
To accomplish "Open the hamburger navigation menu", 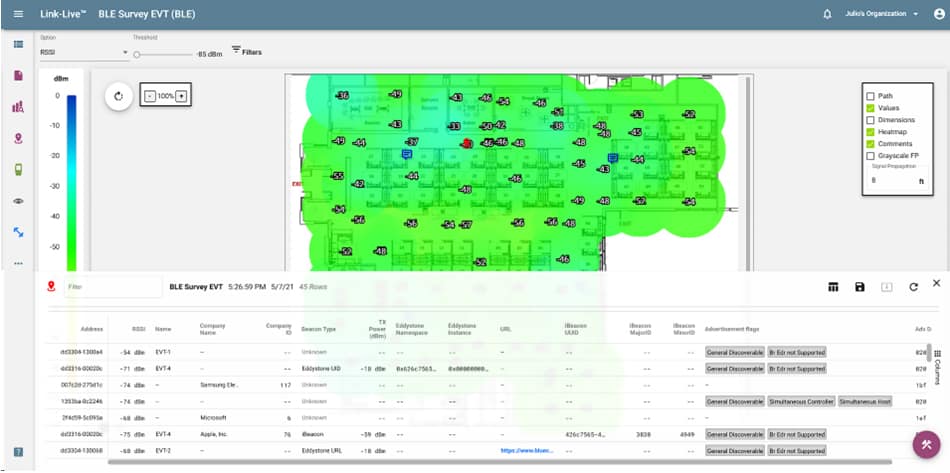I will 18,14.
